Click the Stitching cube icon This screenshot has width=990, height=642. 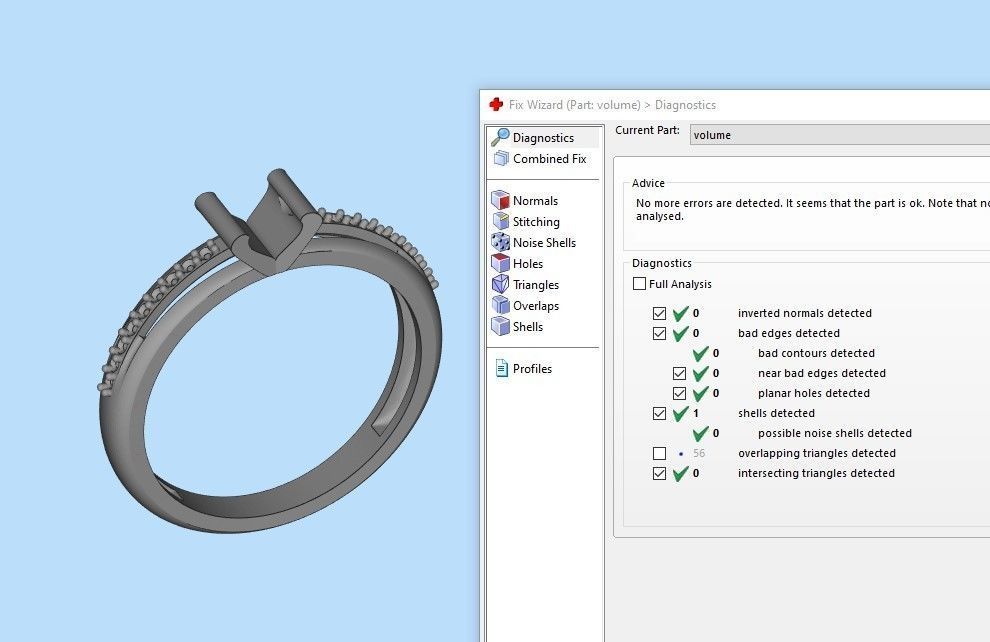(501, 221)
